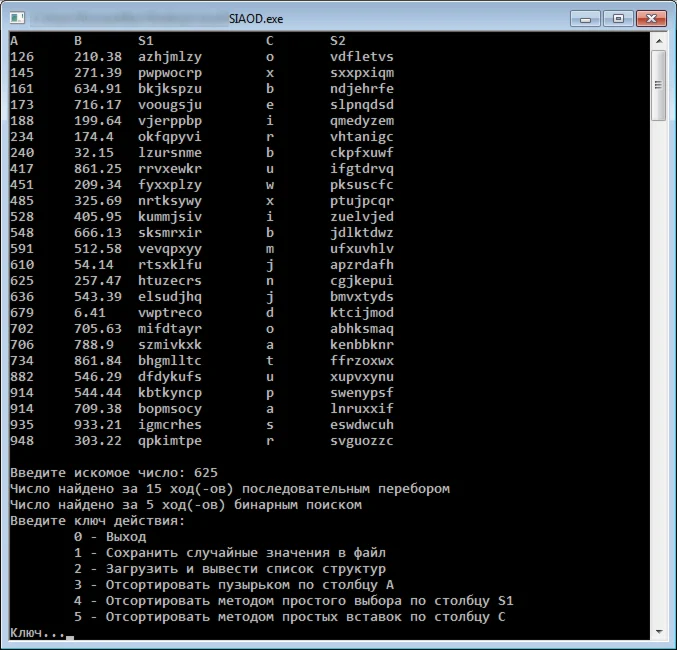The height and width of the screenshot is (650, 677).
Task: Click the value 634.91
Action: [x=98, y=89]
